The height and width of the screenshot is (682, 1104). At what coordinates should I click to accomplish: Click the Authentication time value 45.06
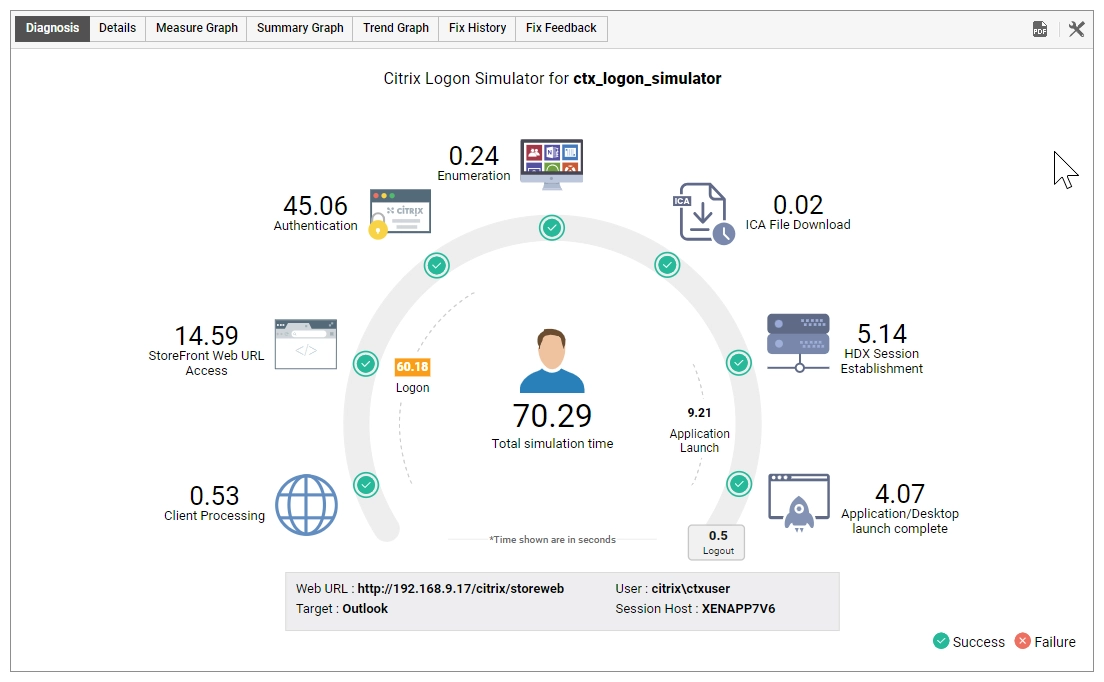pos(315,206)
